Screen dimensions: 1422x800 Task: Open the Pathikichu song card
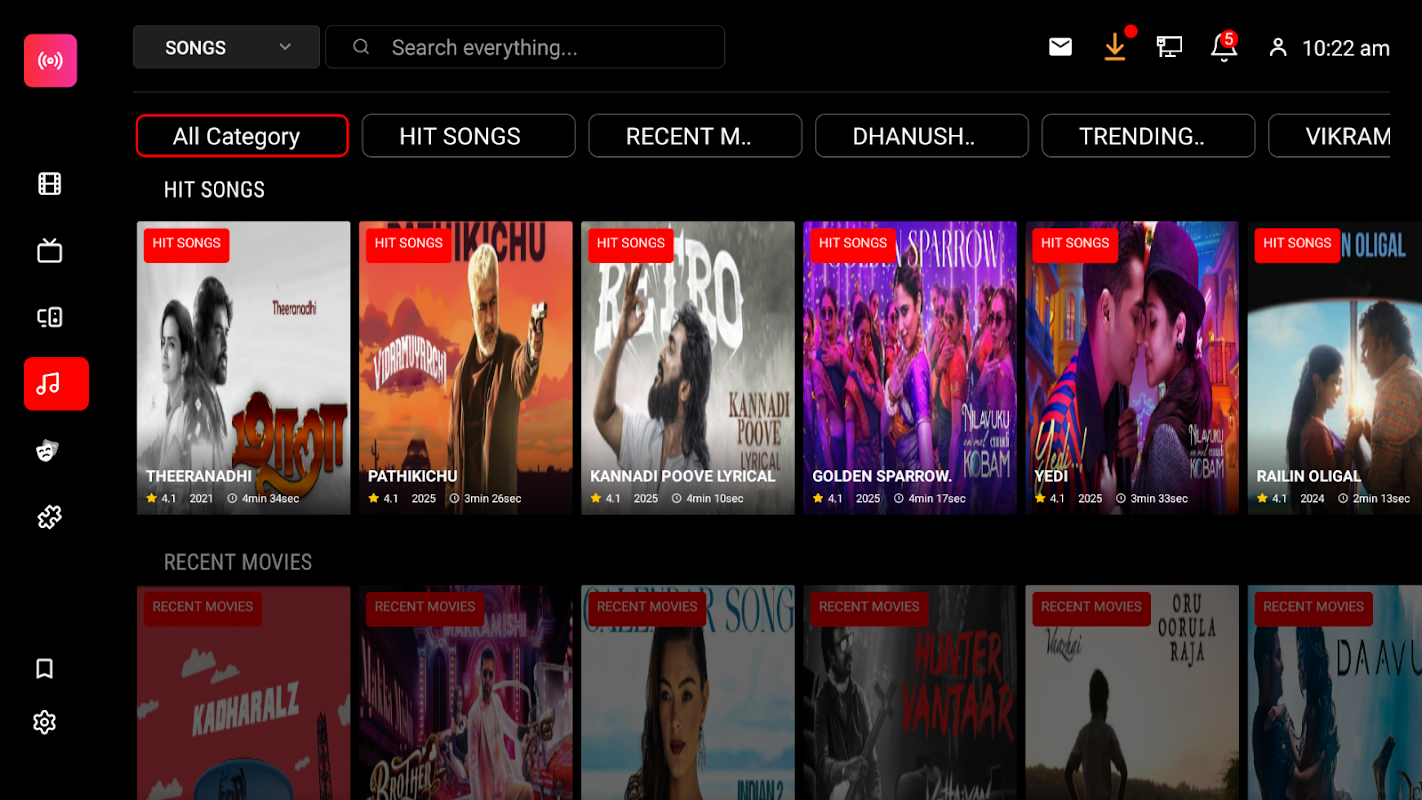click(x=466, y=368)
